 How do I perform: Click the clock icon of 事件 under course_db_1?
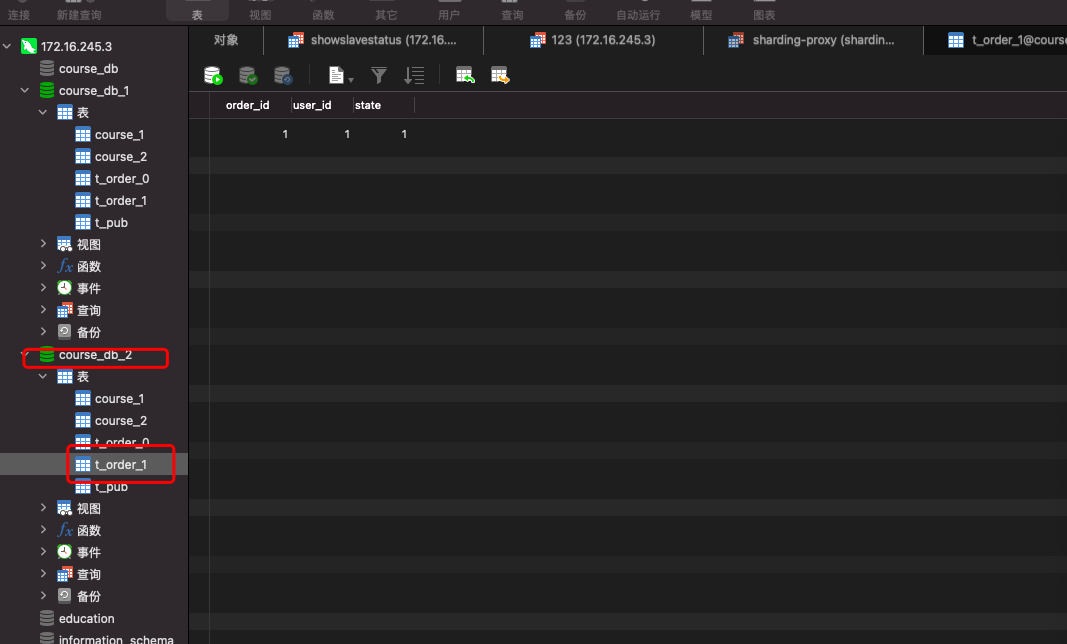pyautogui.click(x=64, y=288)
